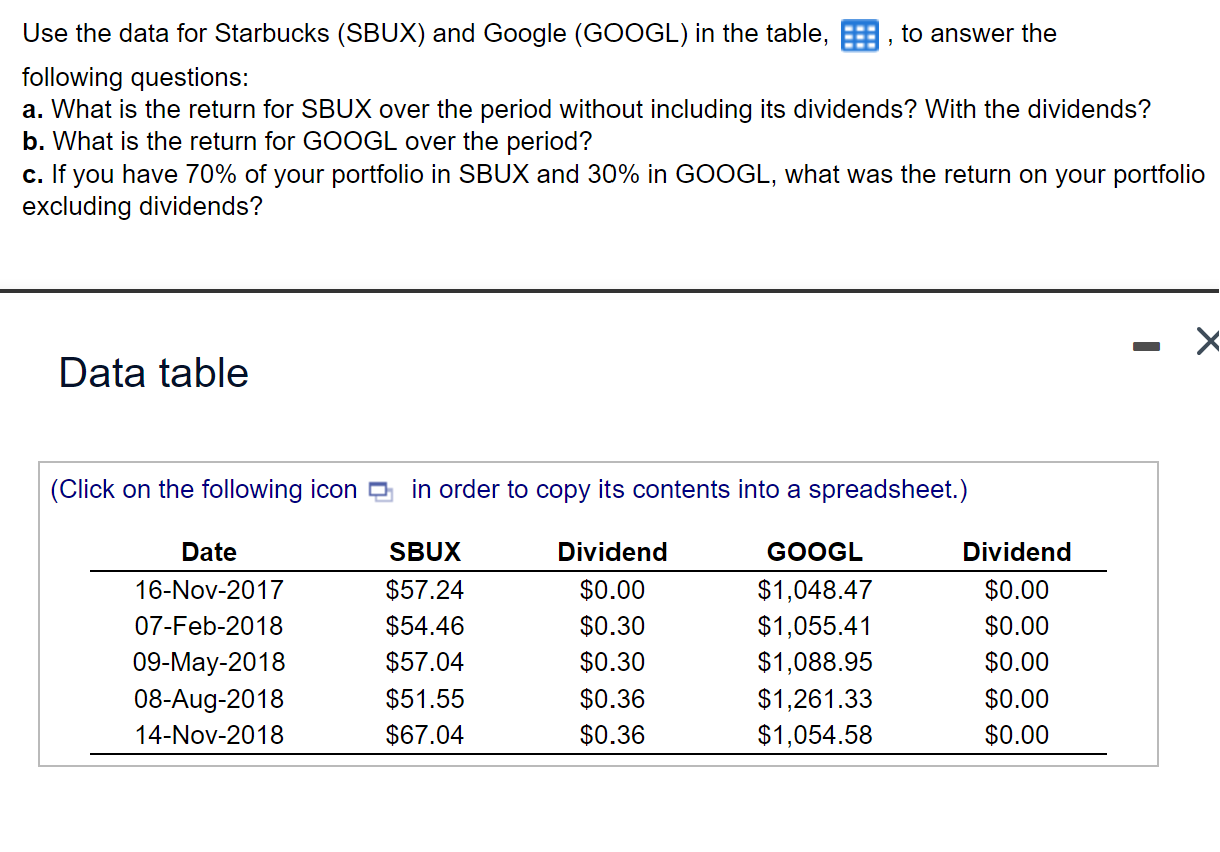The width and height of the screenshot is (1220, 852).
Task: Select the 14-Nov-2018 date cell
Action: tap(208, 735)
